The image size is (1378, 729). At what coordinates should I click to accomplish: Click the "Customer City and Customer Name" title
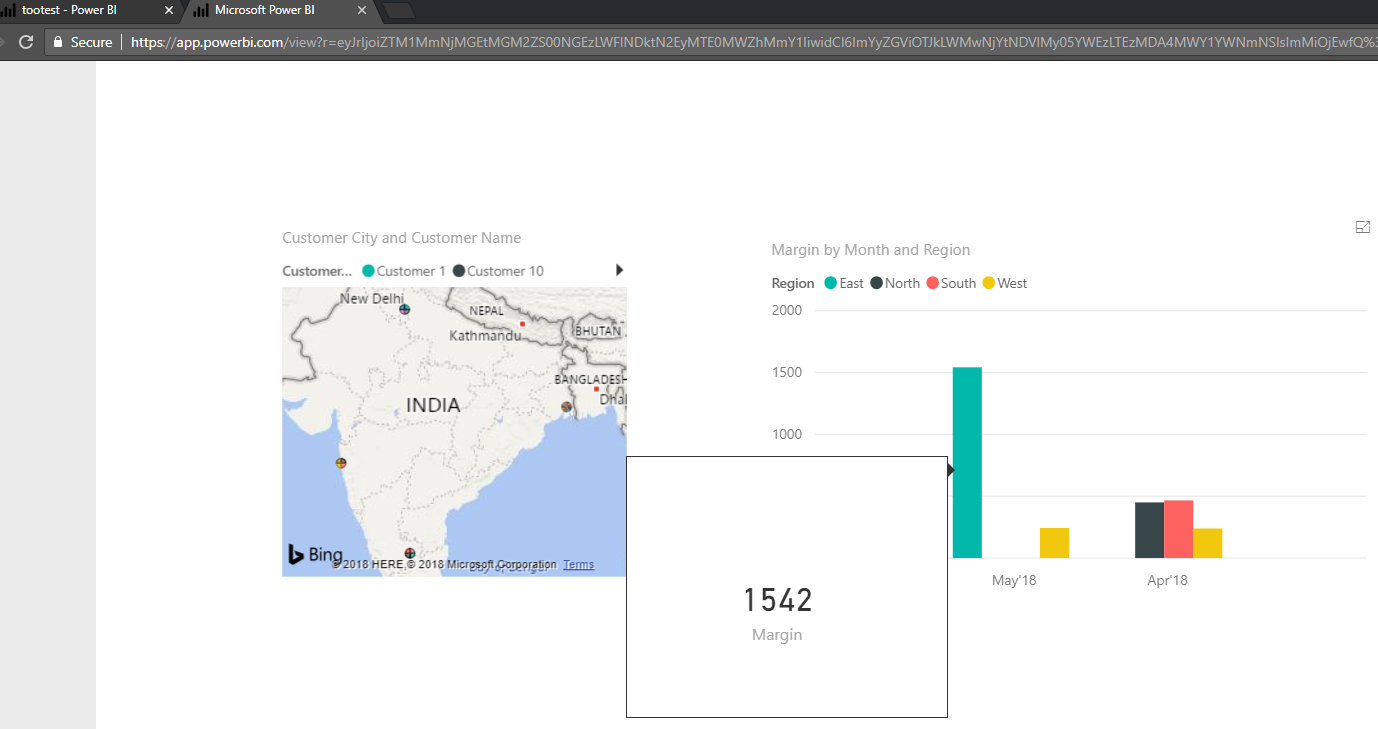point(402,238)
